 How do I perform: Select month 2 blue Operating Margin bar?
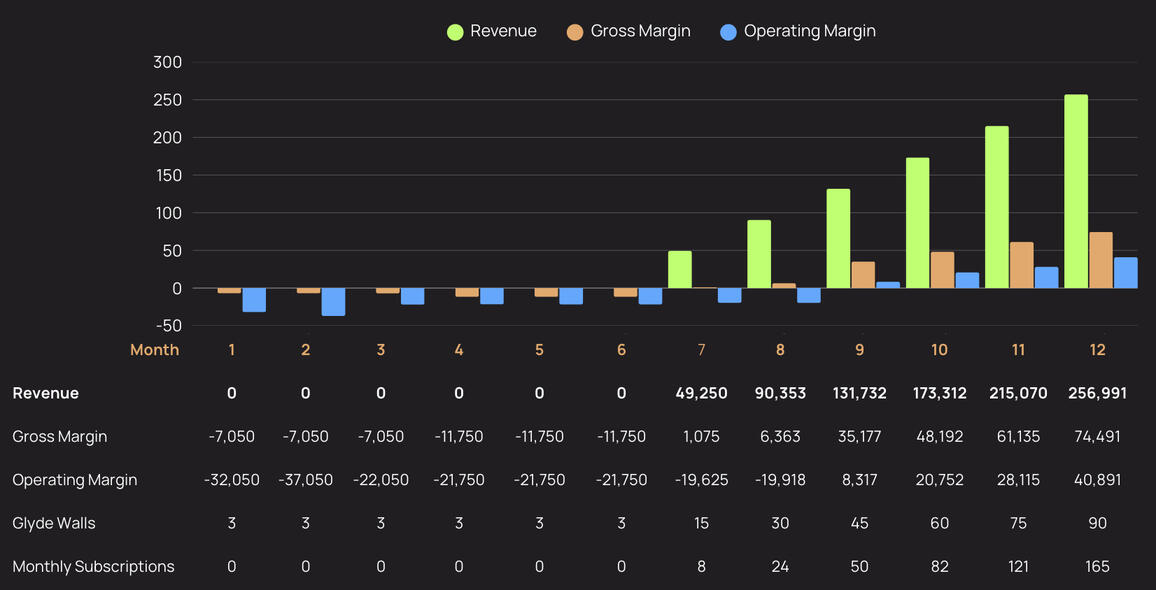[x=333, y=302]
